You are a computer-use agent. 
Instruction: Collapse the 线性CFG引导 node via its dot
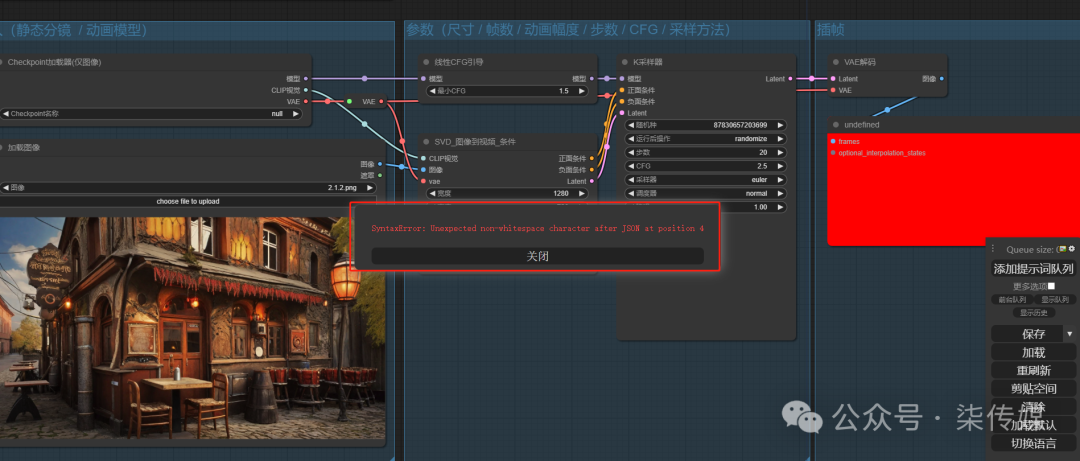point(426,62)
